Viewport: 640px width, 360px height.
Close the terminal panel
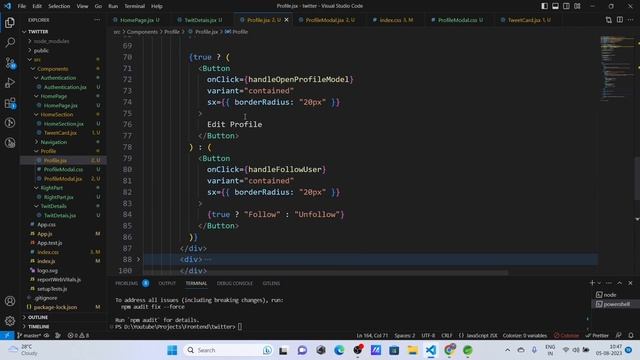(630, 283)
